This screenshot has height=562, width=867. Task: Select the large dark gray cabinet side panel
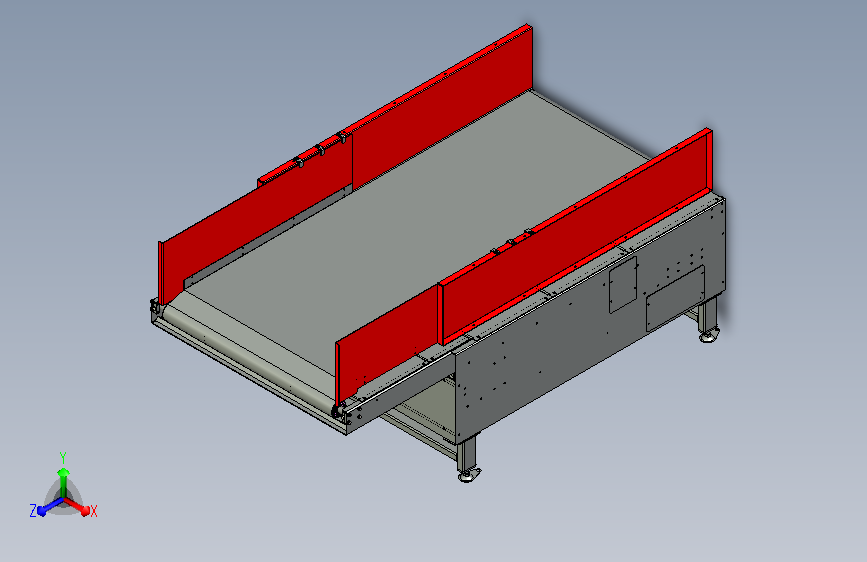point(589,322)
